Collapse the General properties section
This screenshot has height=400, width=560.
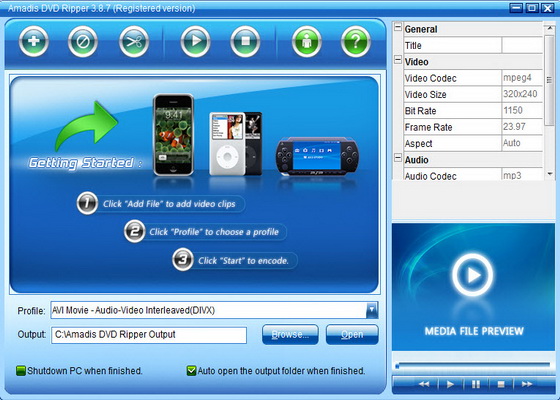point(398,27)
